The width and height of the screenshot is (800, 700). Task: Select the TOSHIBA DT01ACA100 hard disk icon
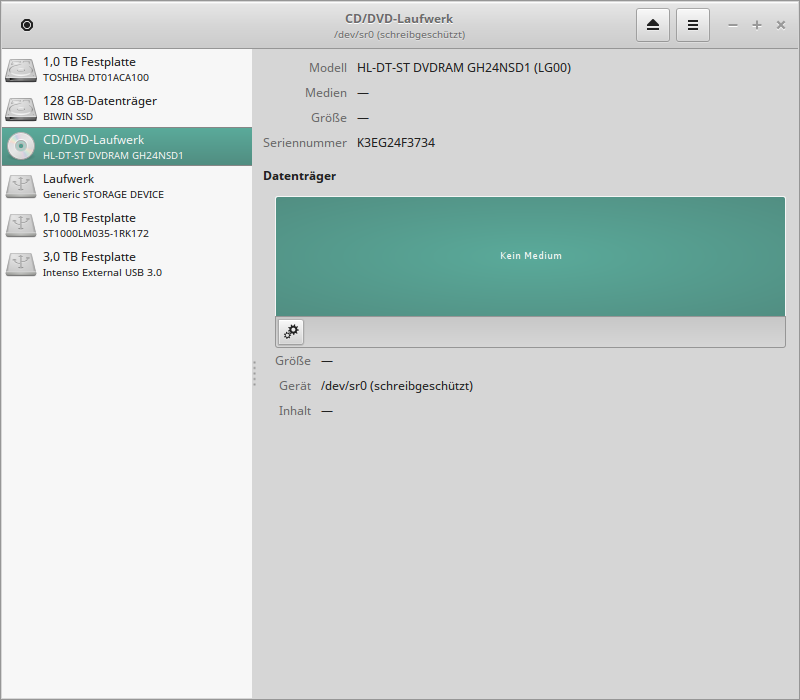21,69
